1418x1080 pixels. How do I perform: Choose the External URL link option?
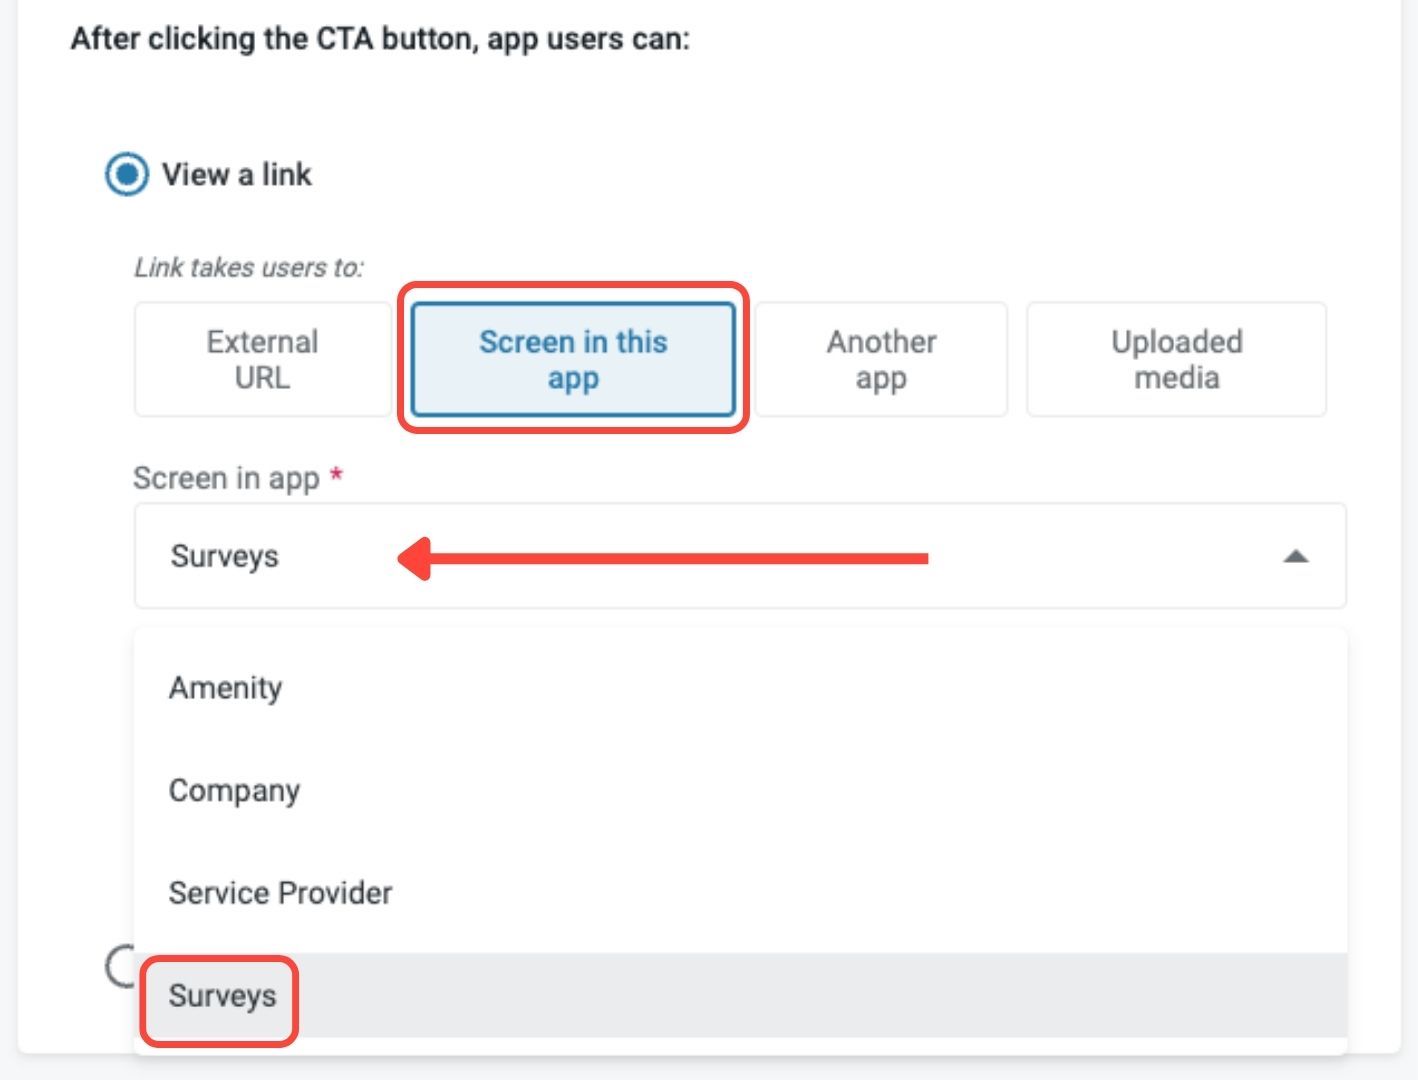[x=262, y=359]
